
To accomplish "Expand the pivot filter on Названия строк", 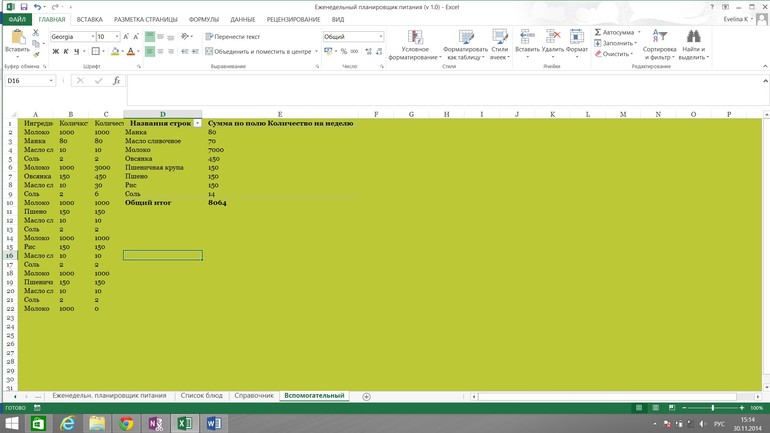I will coord(197,123).
